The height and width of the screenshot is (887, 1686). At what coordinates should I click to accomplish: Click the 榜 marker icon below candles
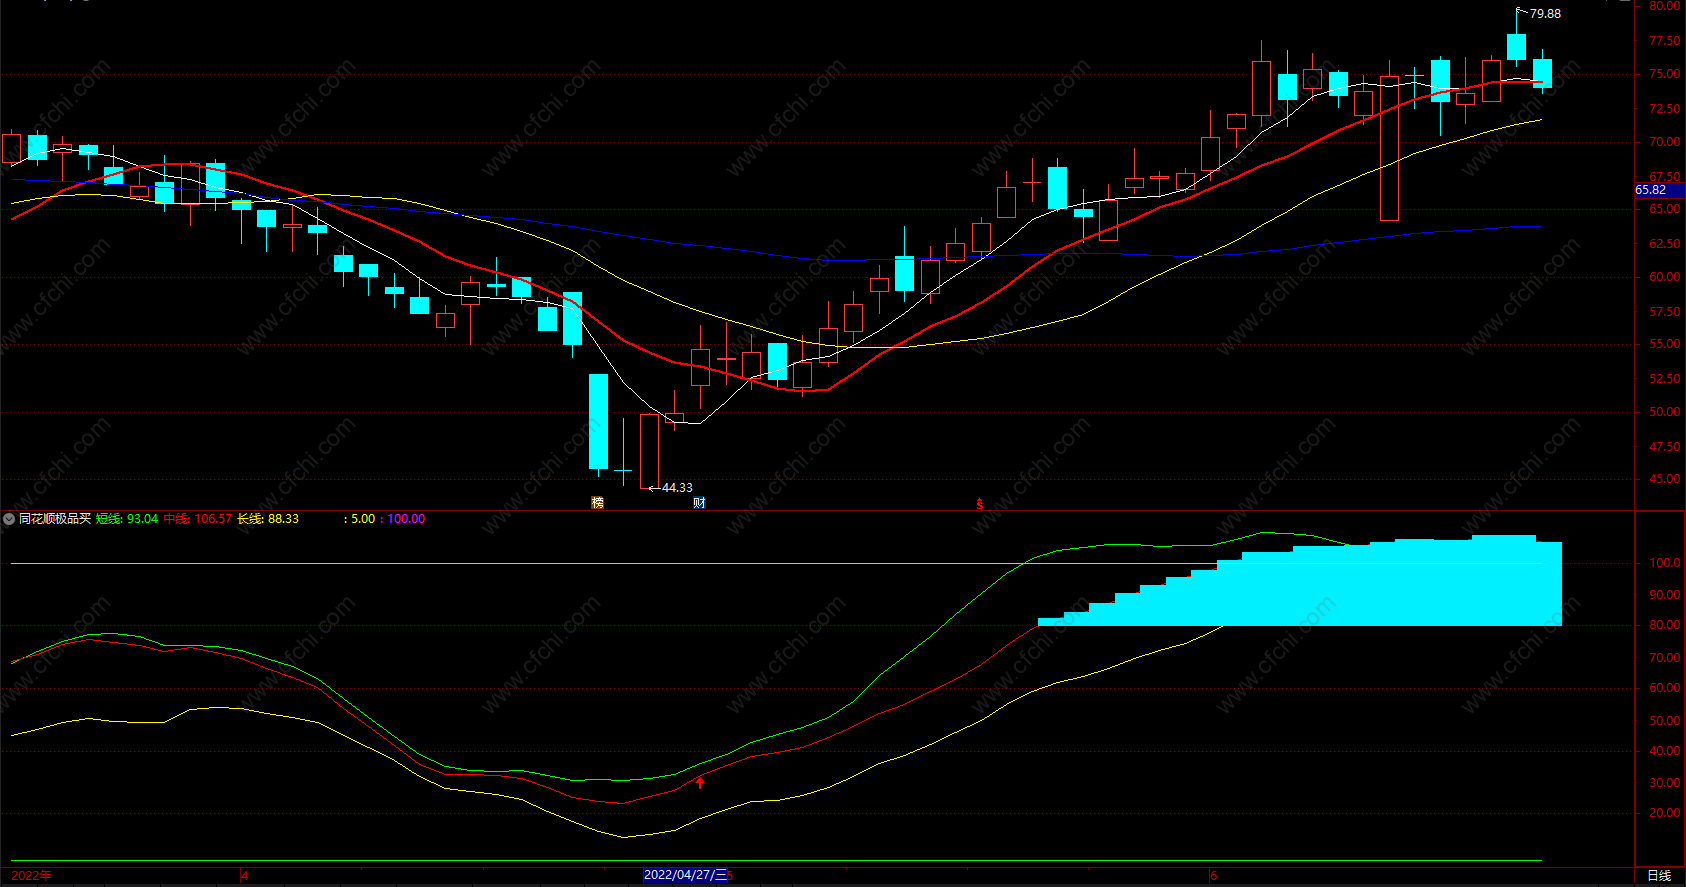pos(598,502)
